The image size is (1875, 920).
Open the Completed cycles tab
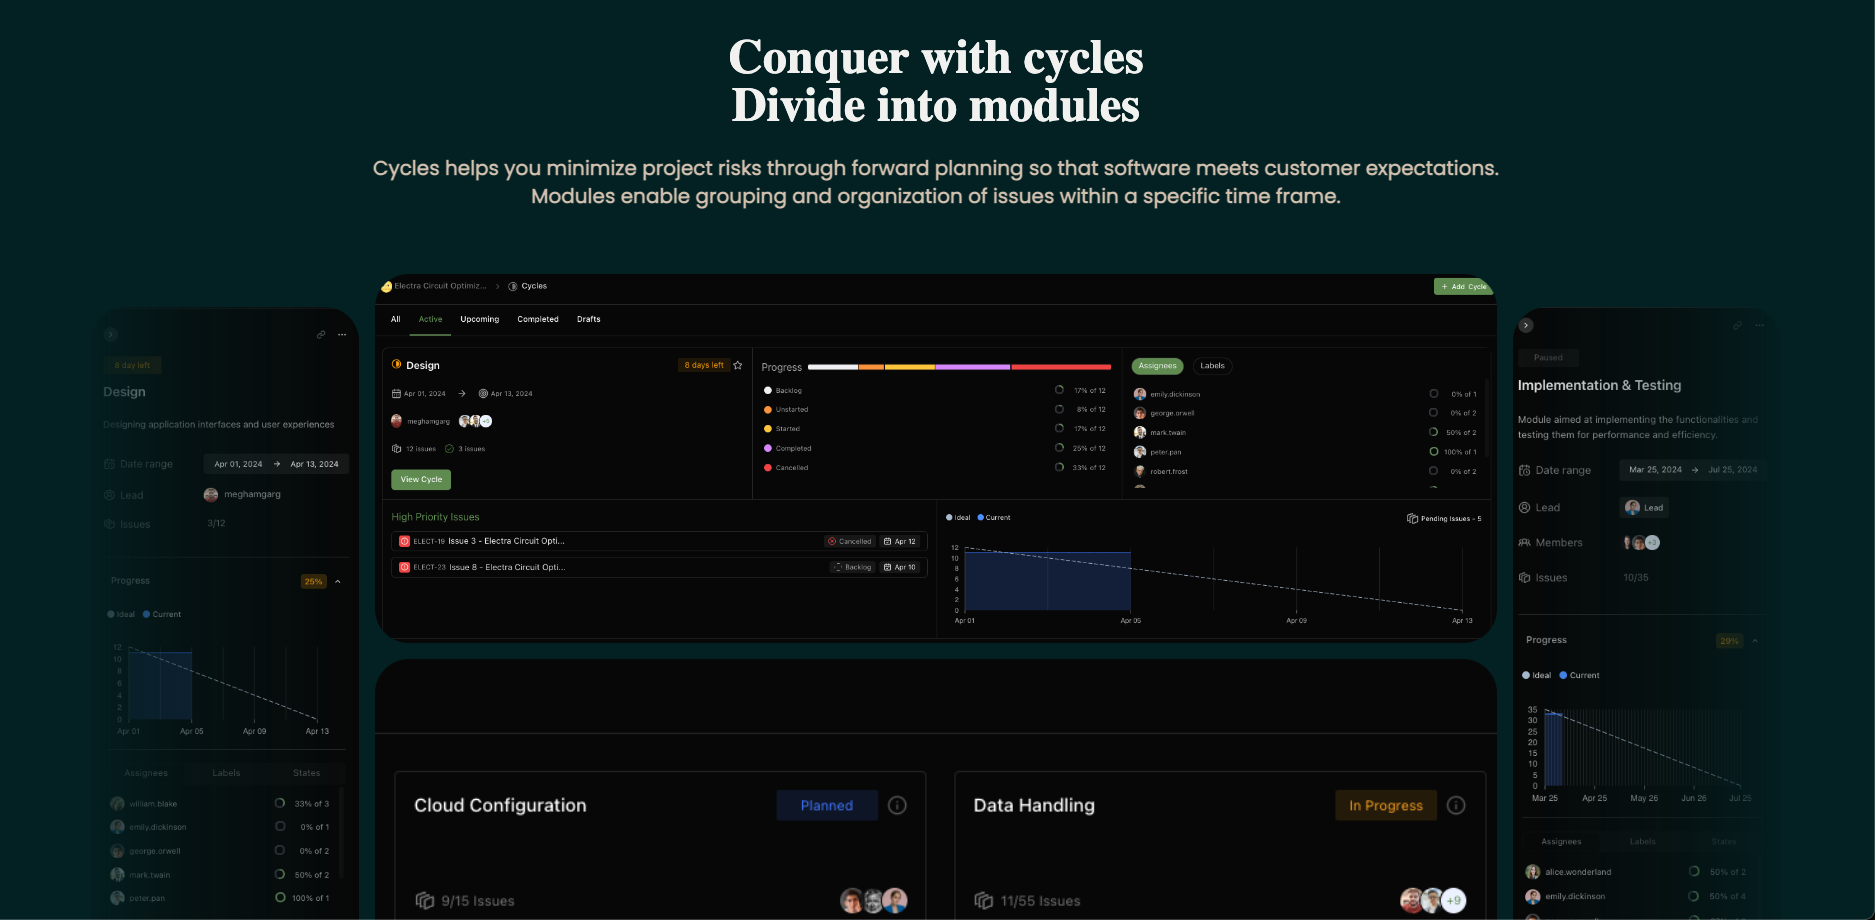coord(538,319)
